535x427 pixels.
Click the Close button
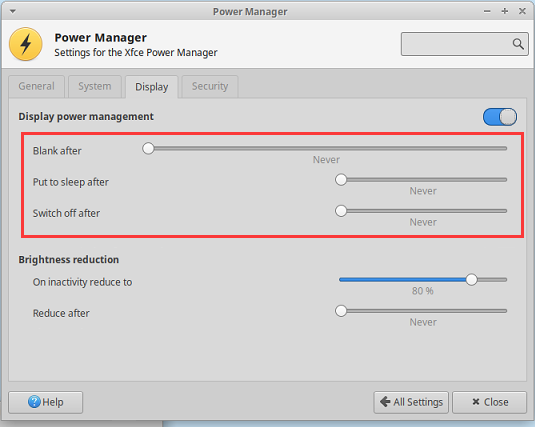(x=489, y=402)
